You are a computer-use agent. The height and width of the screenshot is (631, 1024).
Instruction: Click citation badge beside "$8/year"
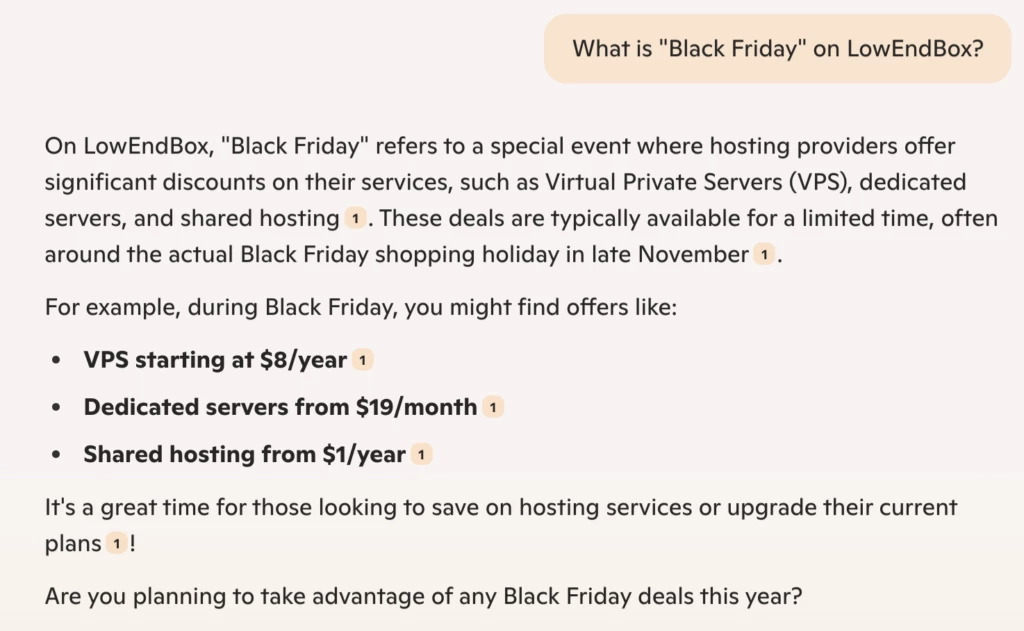(362, 360)
